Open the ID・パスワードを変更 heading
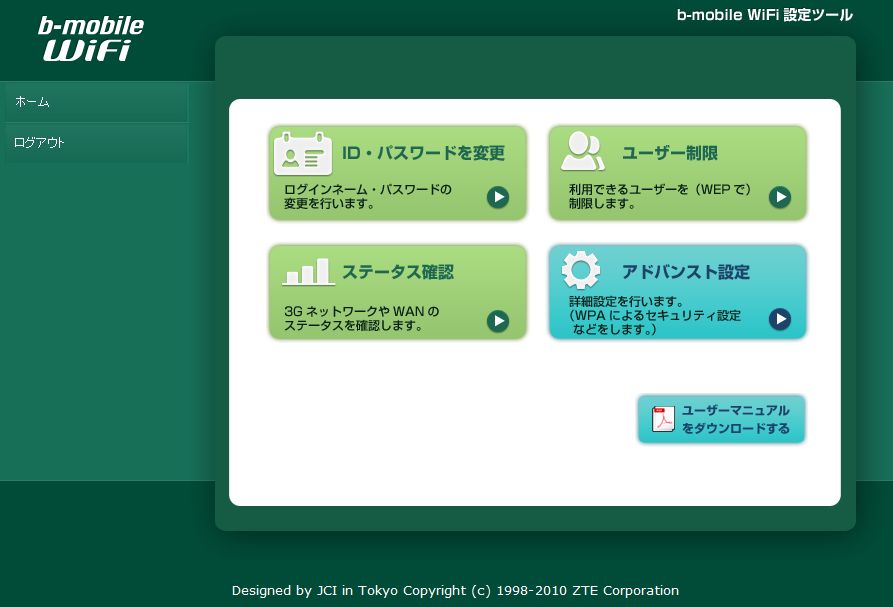The width and height of the screenshot is (893, 607). point(423,153)
